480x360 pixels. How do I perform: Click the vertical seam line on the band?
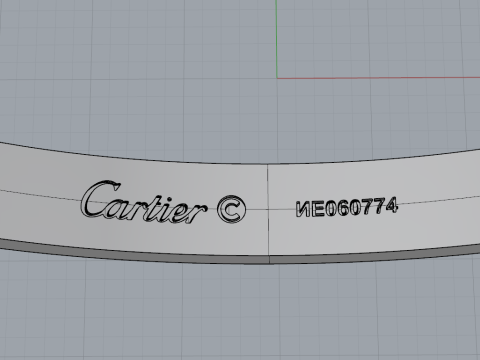tap(268, 210)
